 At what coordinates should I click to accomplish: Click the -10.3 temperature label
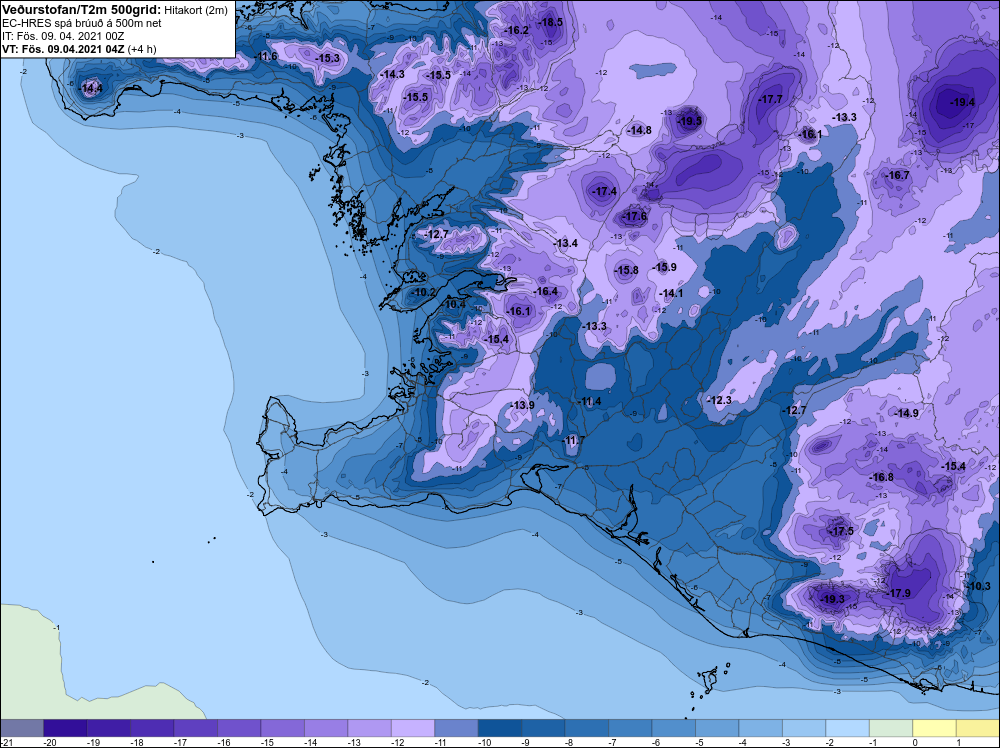click(979, 586)
